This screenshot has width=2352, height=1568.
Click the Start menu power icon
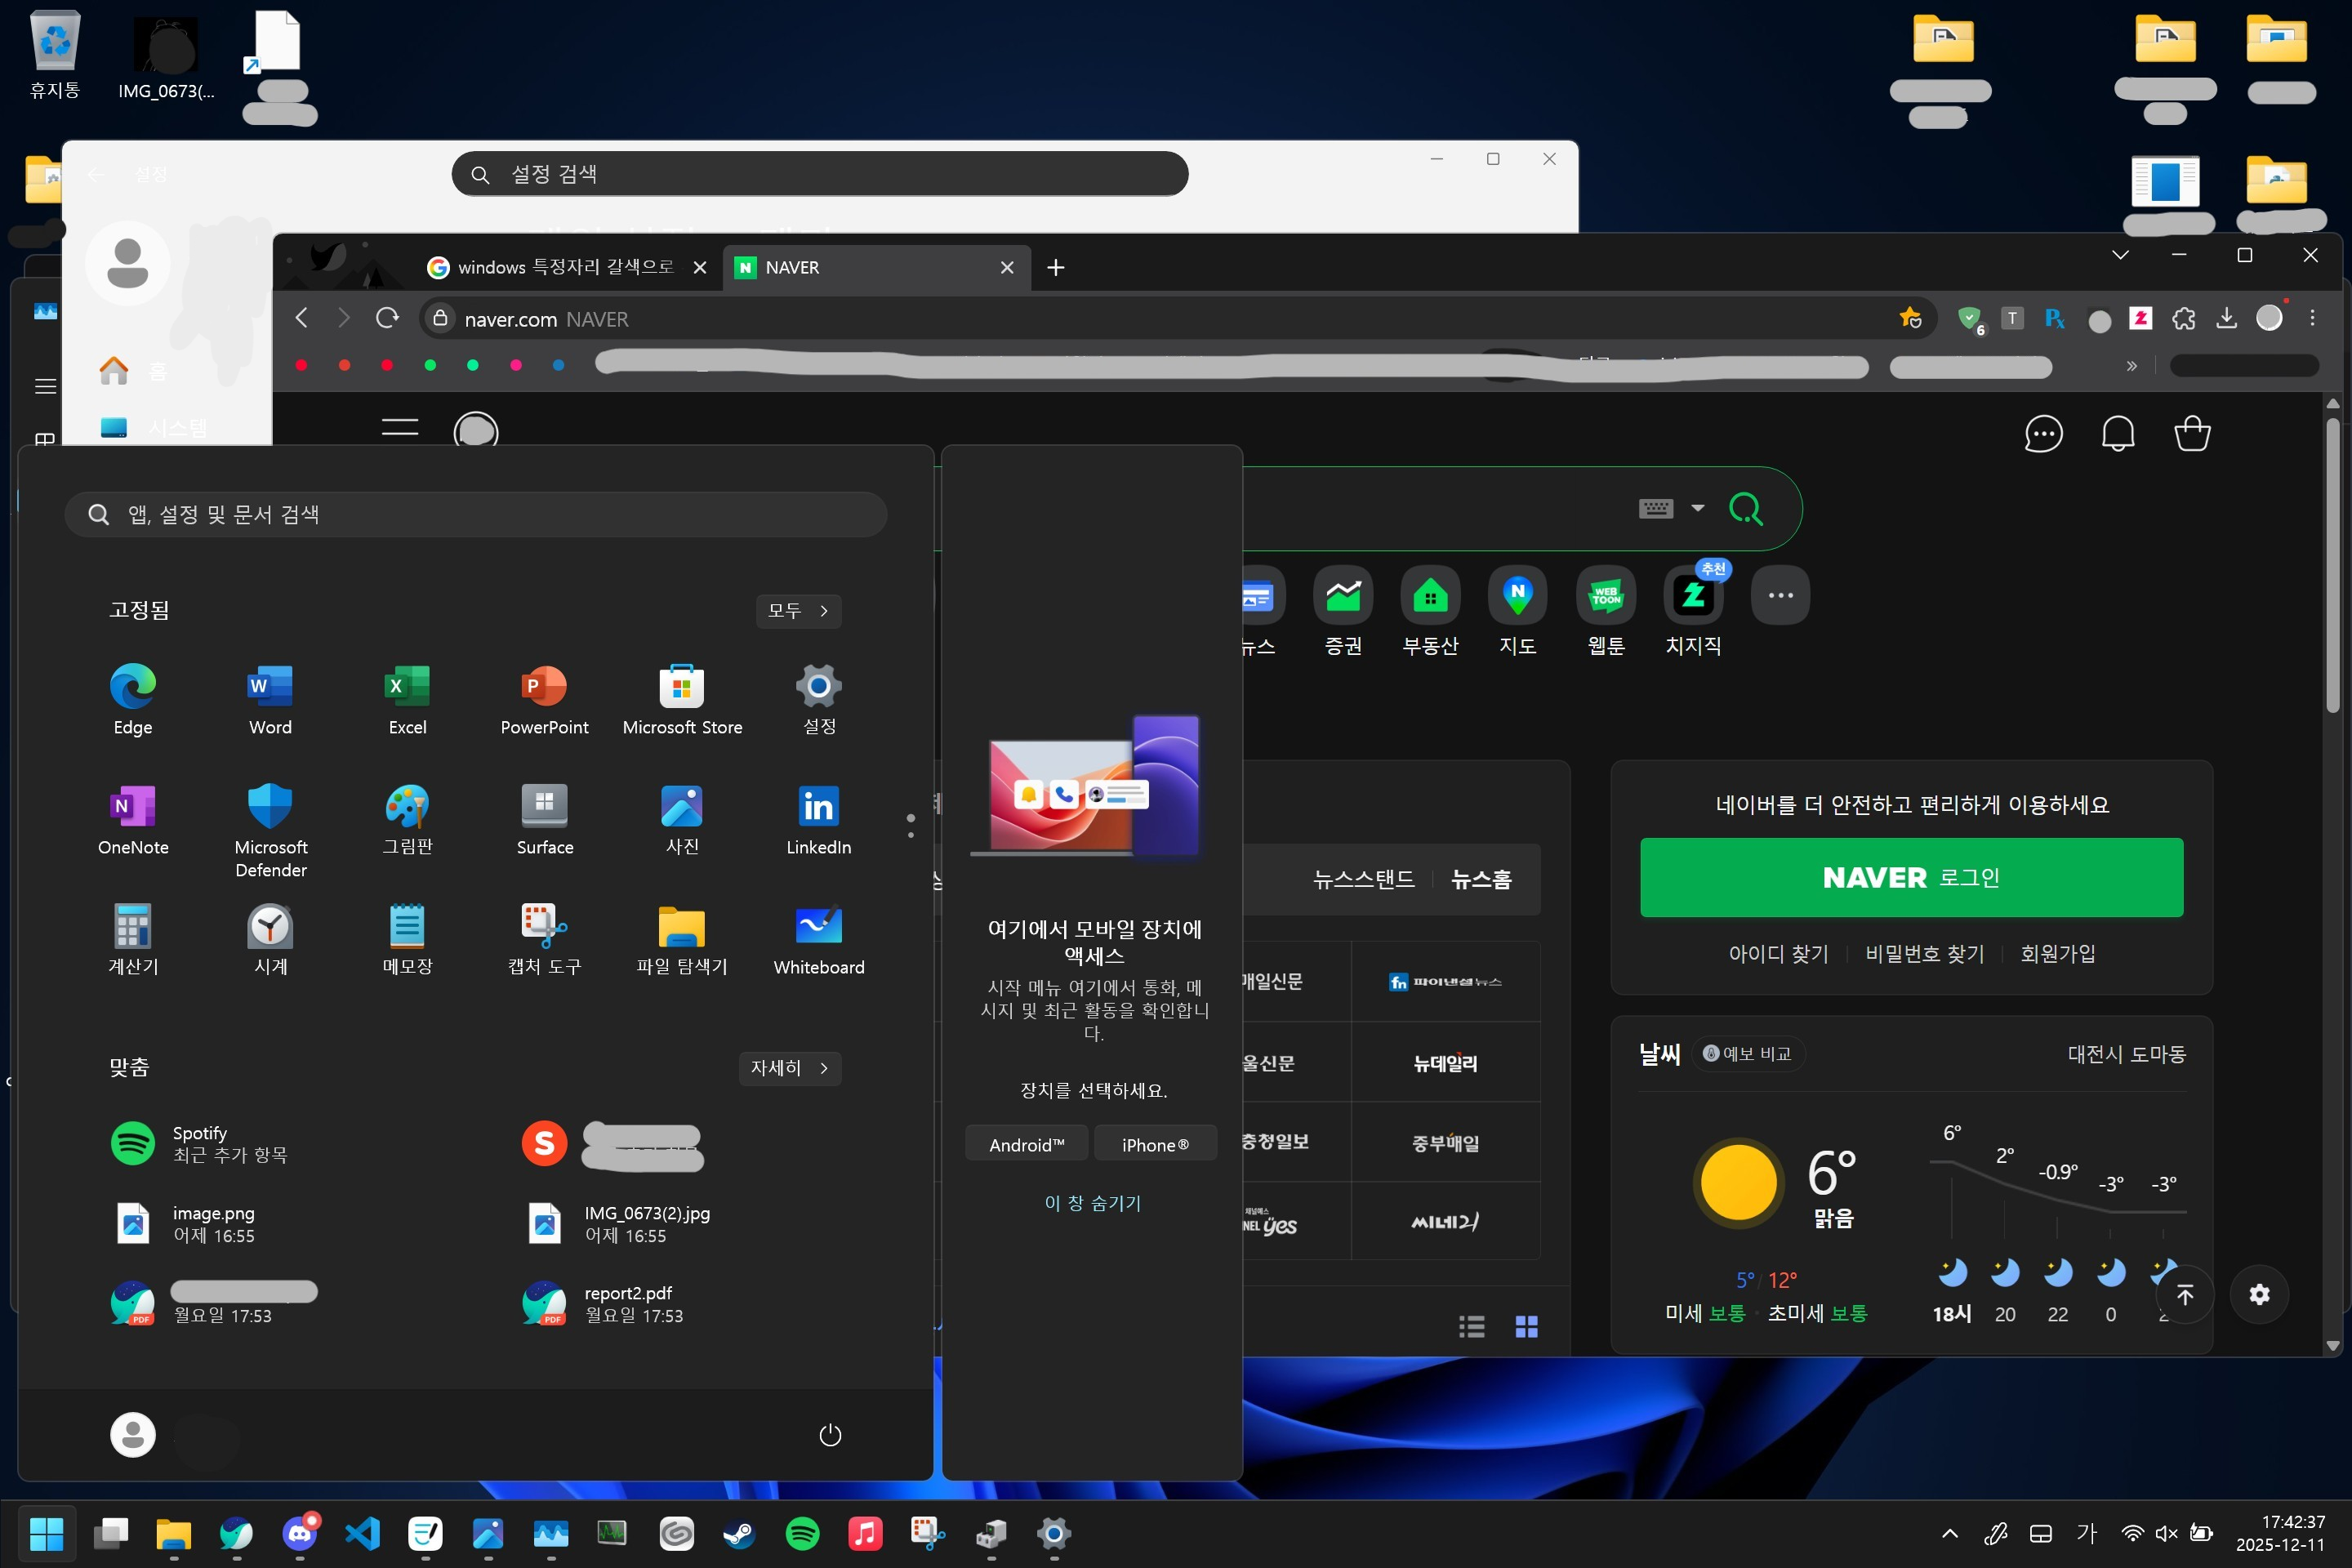tap(830, 1435)
